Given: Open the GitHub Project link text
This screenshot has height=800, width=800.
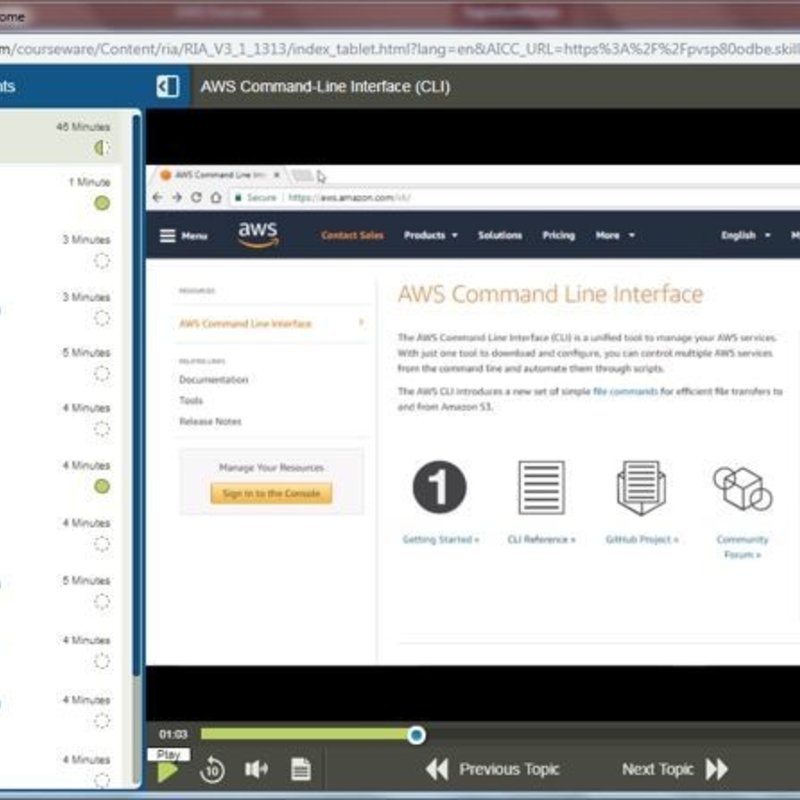Looking at the screenshot, I should pos(642,539).
